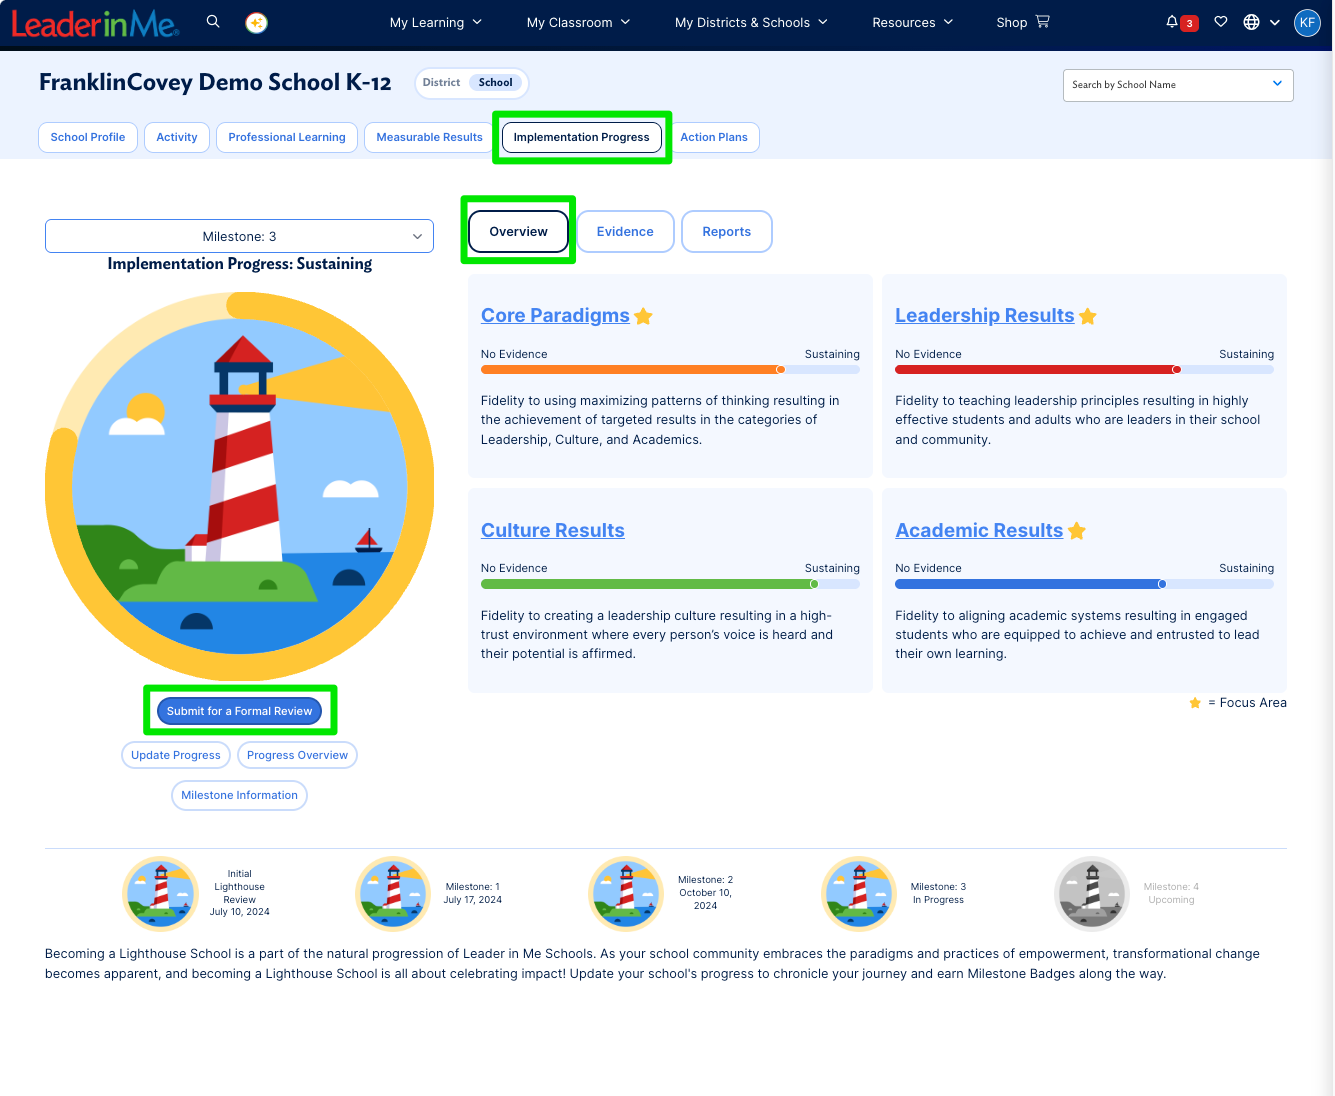Click the Initial Lighthouse Review badge

click(x=160, y=893)
